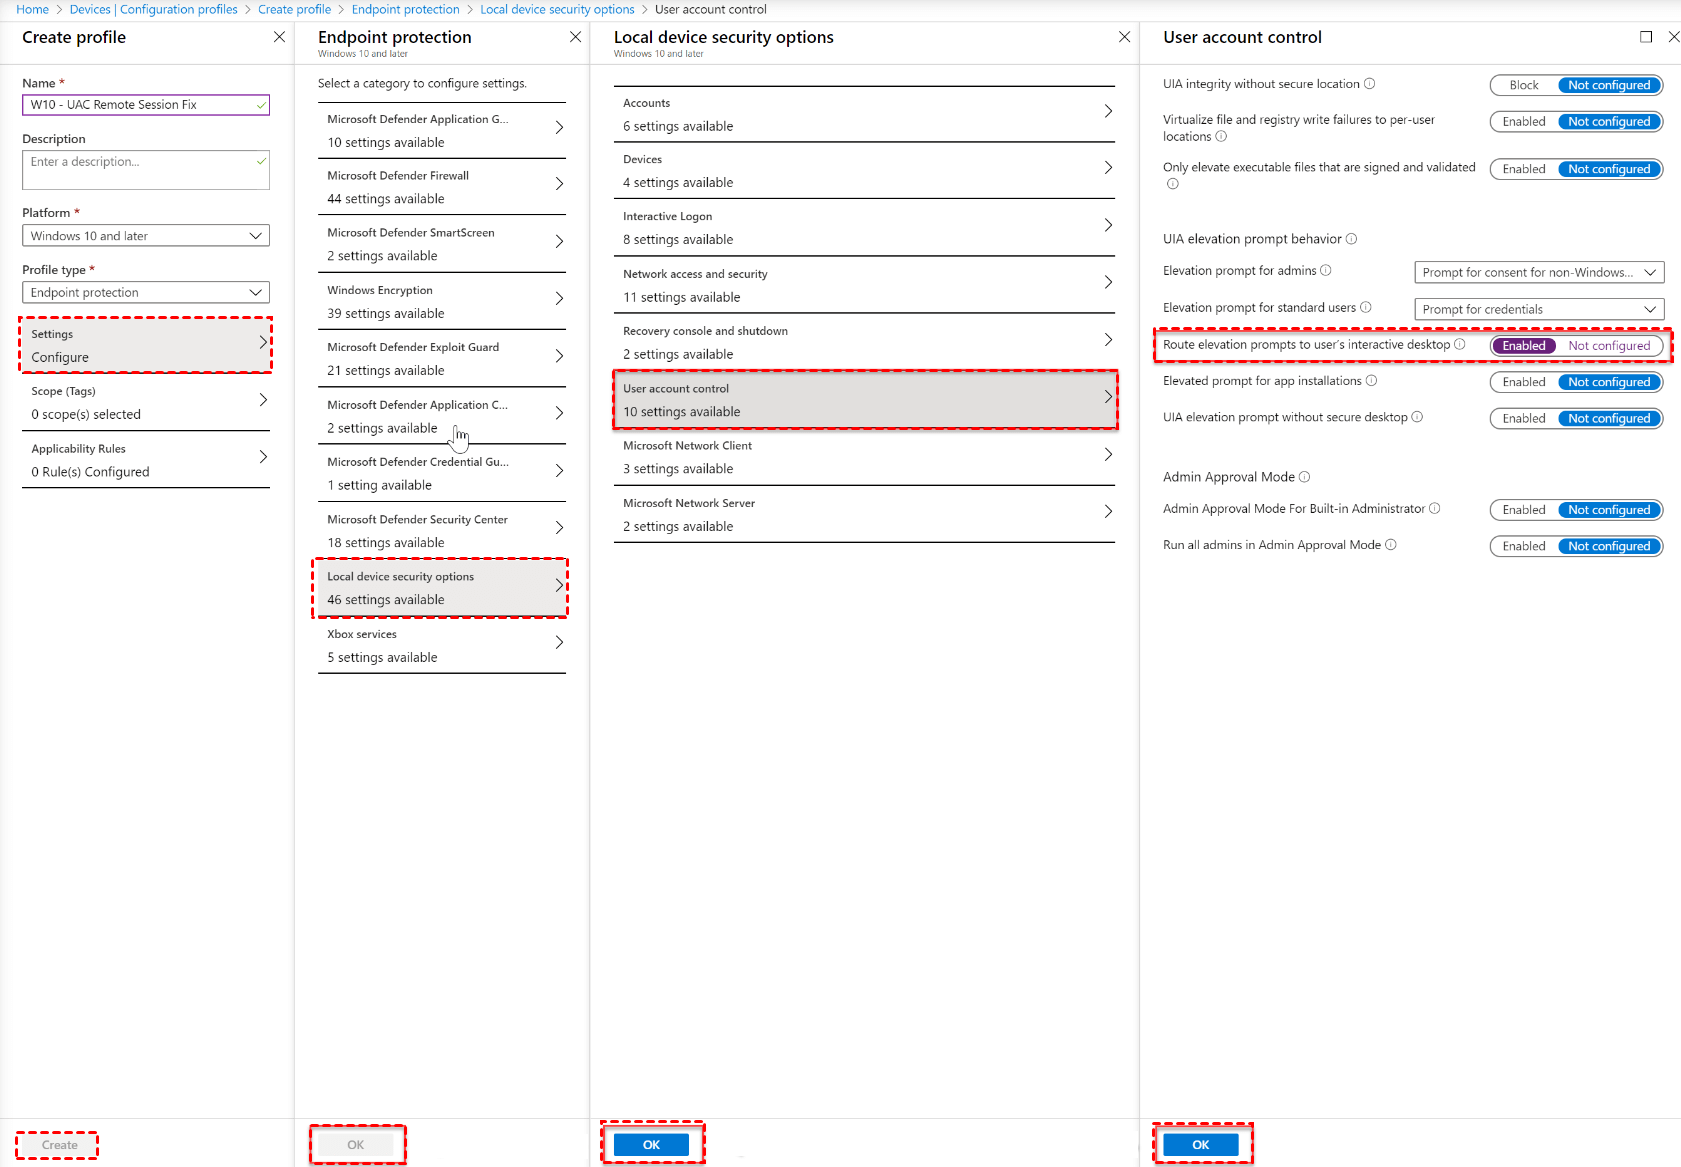Open Xbox services category
This screenshot has width=1681, height=1167.
(x=442, y=645)
